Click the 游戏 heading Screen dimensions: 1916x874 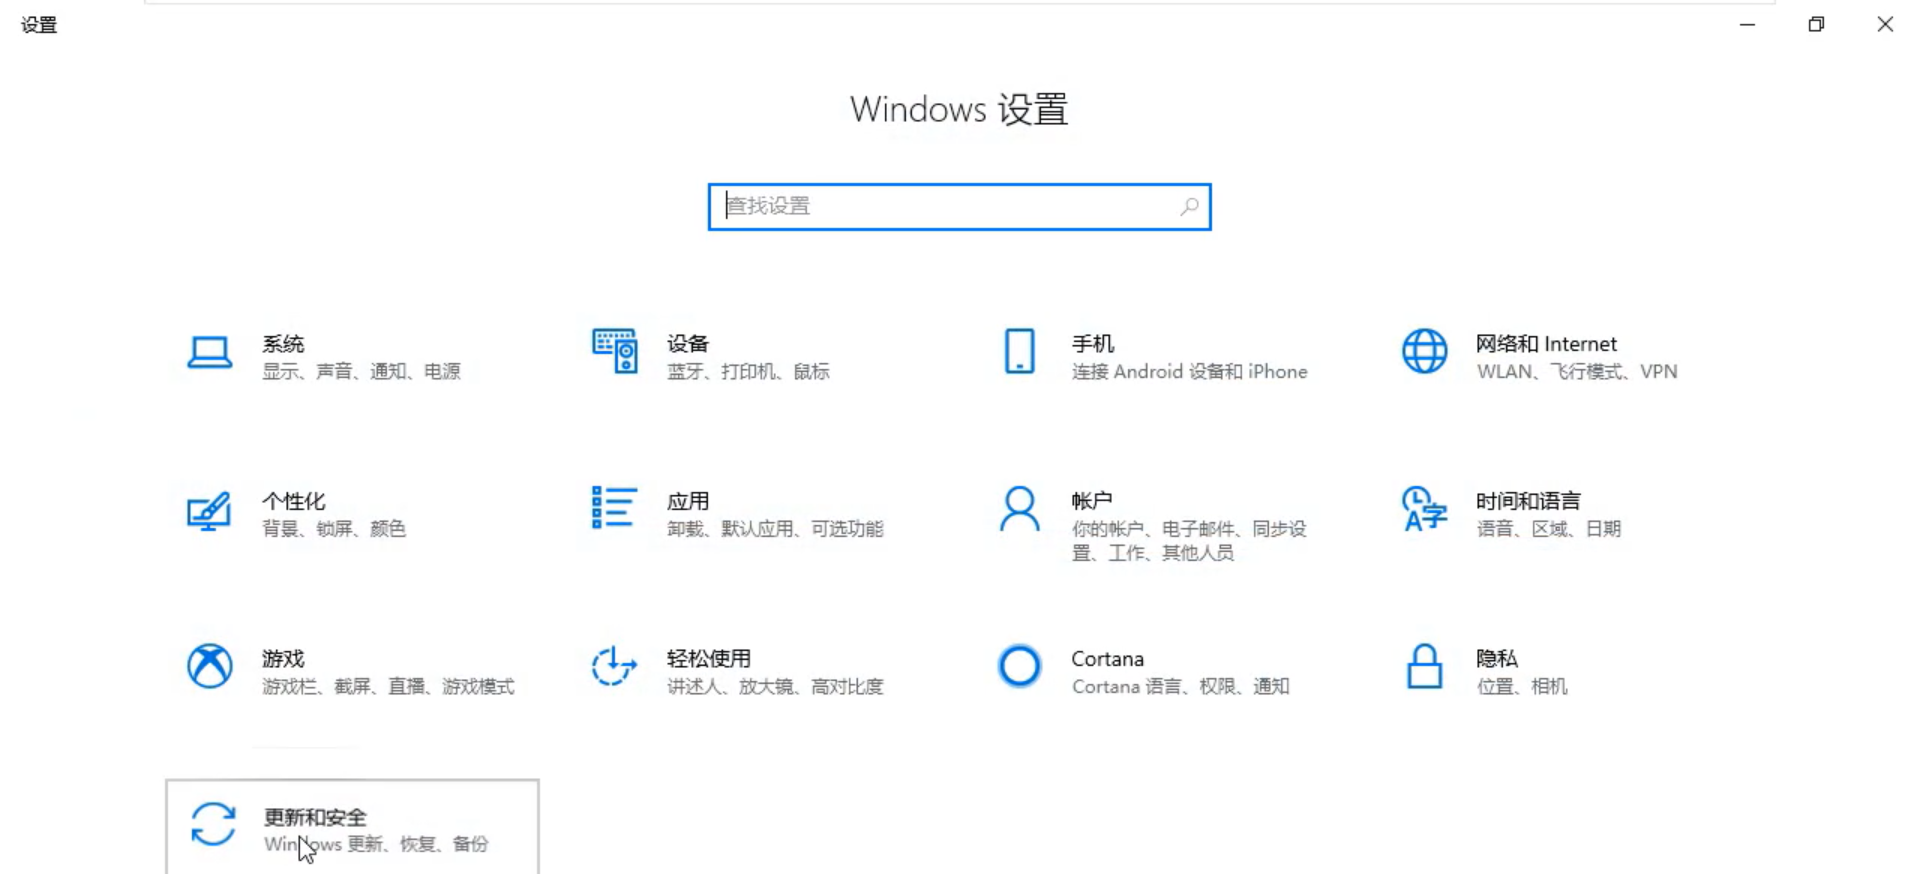point(283,659)
